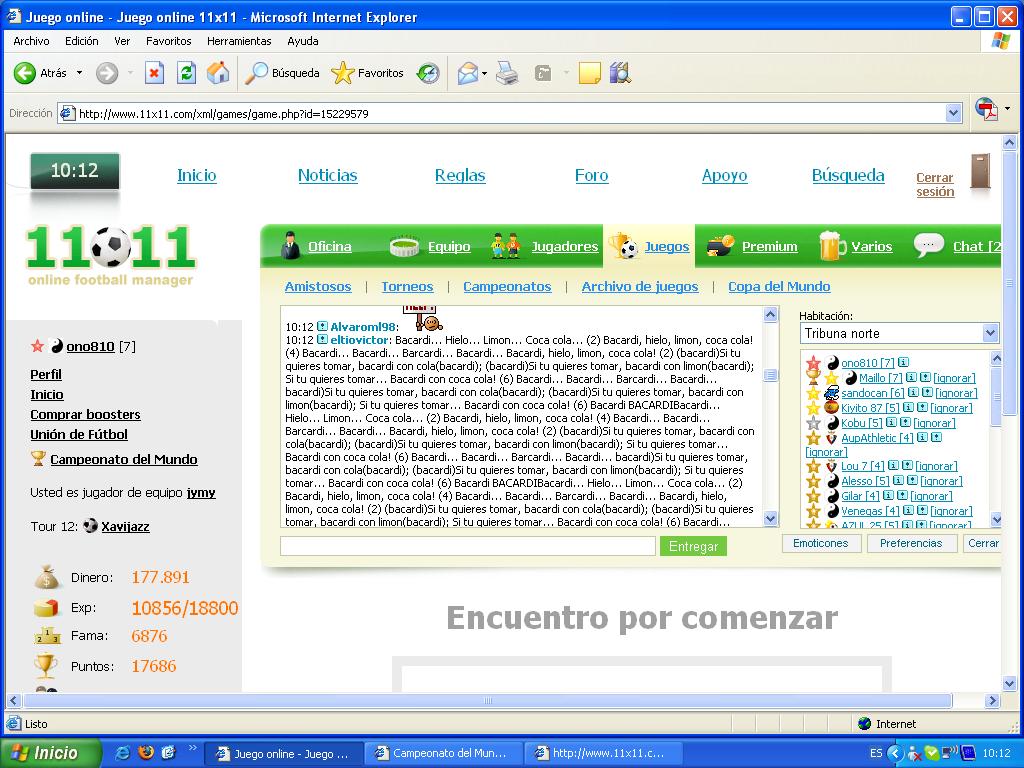Open the History clock icon in toolbar

(x=428, y=73)
